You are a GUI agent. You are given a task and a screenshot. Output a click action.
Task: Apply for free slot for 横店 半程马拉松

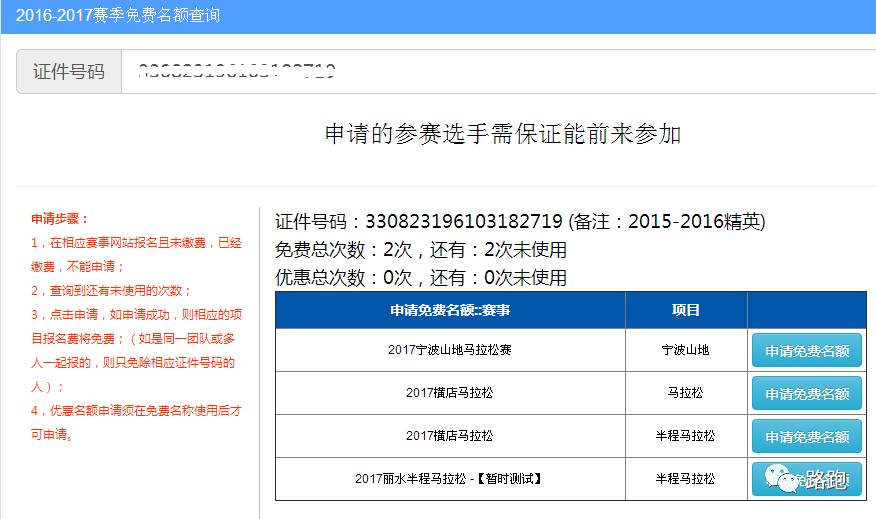point(806,437)
